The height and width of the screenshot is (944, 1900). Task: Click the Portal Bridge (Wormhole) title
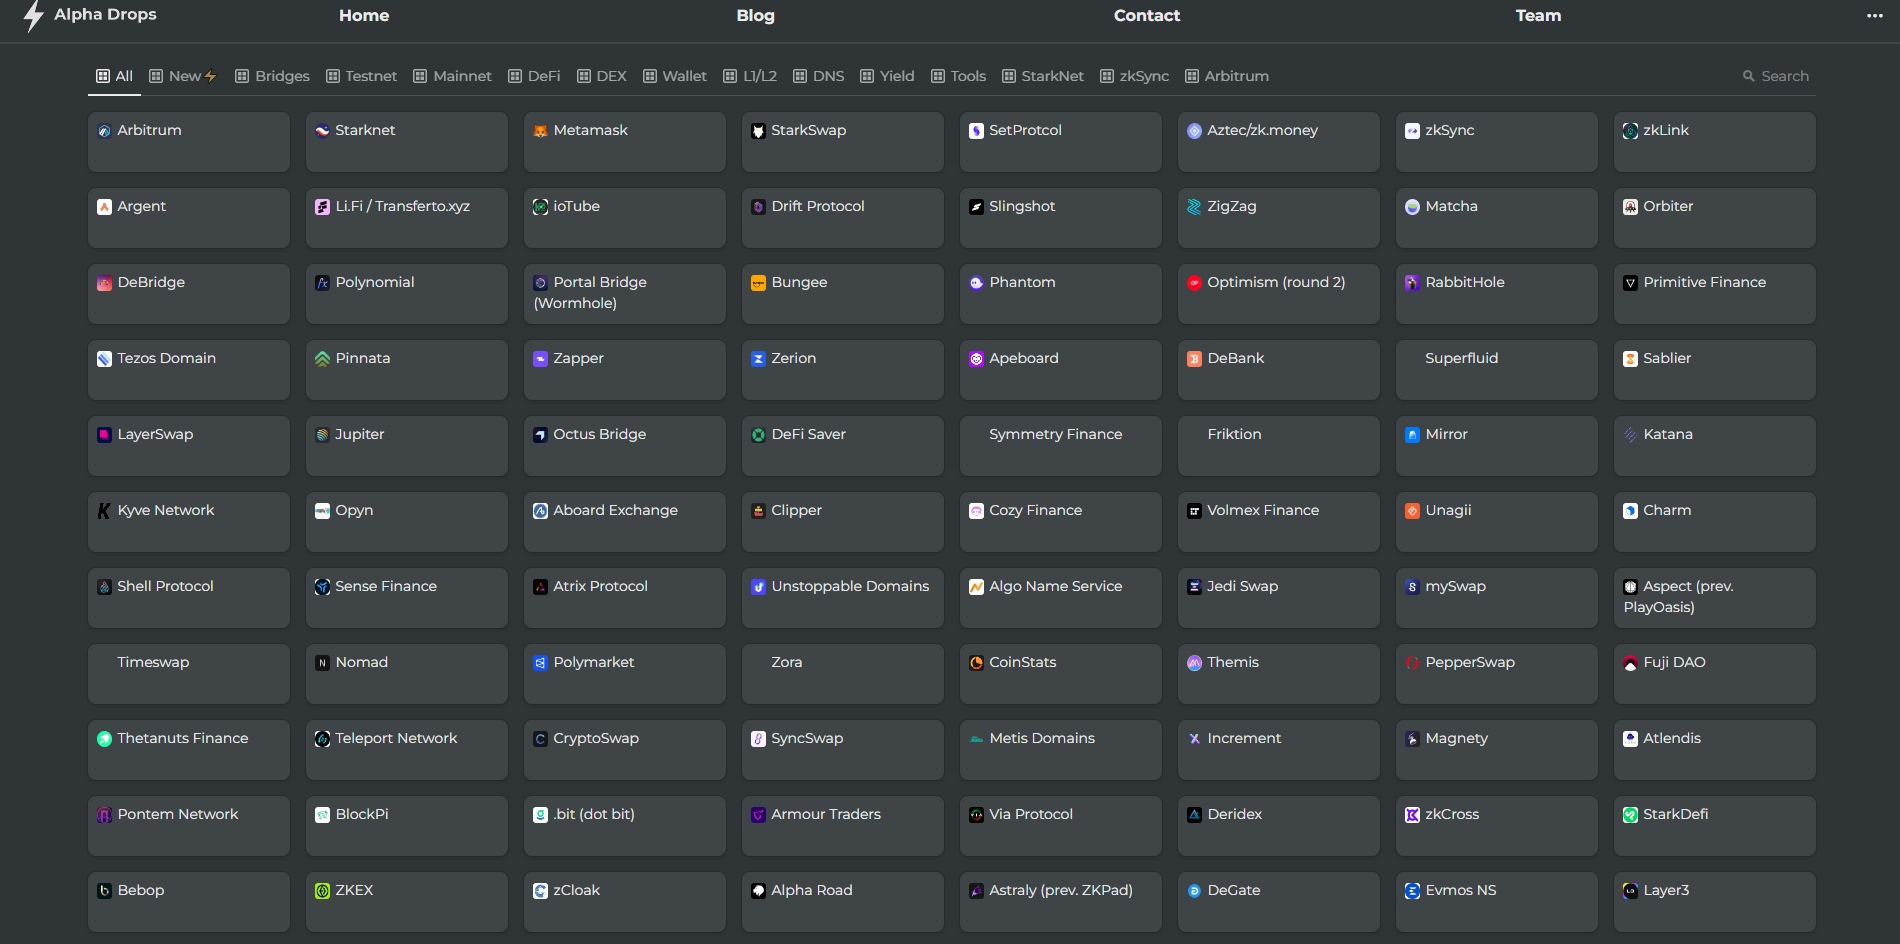[x=591, y=293]
